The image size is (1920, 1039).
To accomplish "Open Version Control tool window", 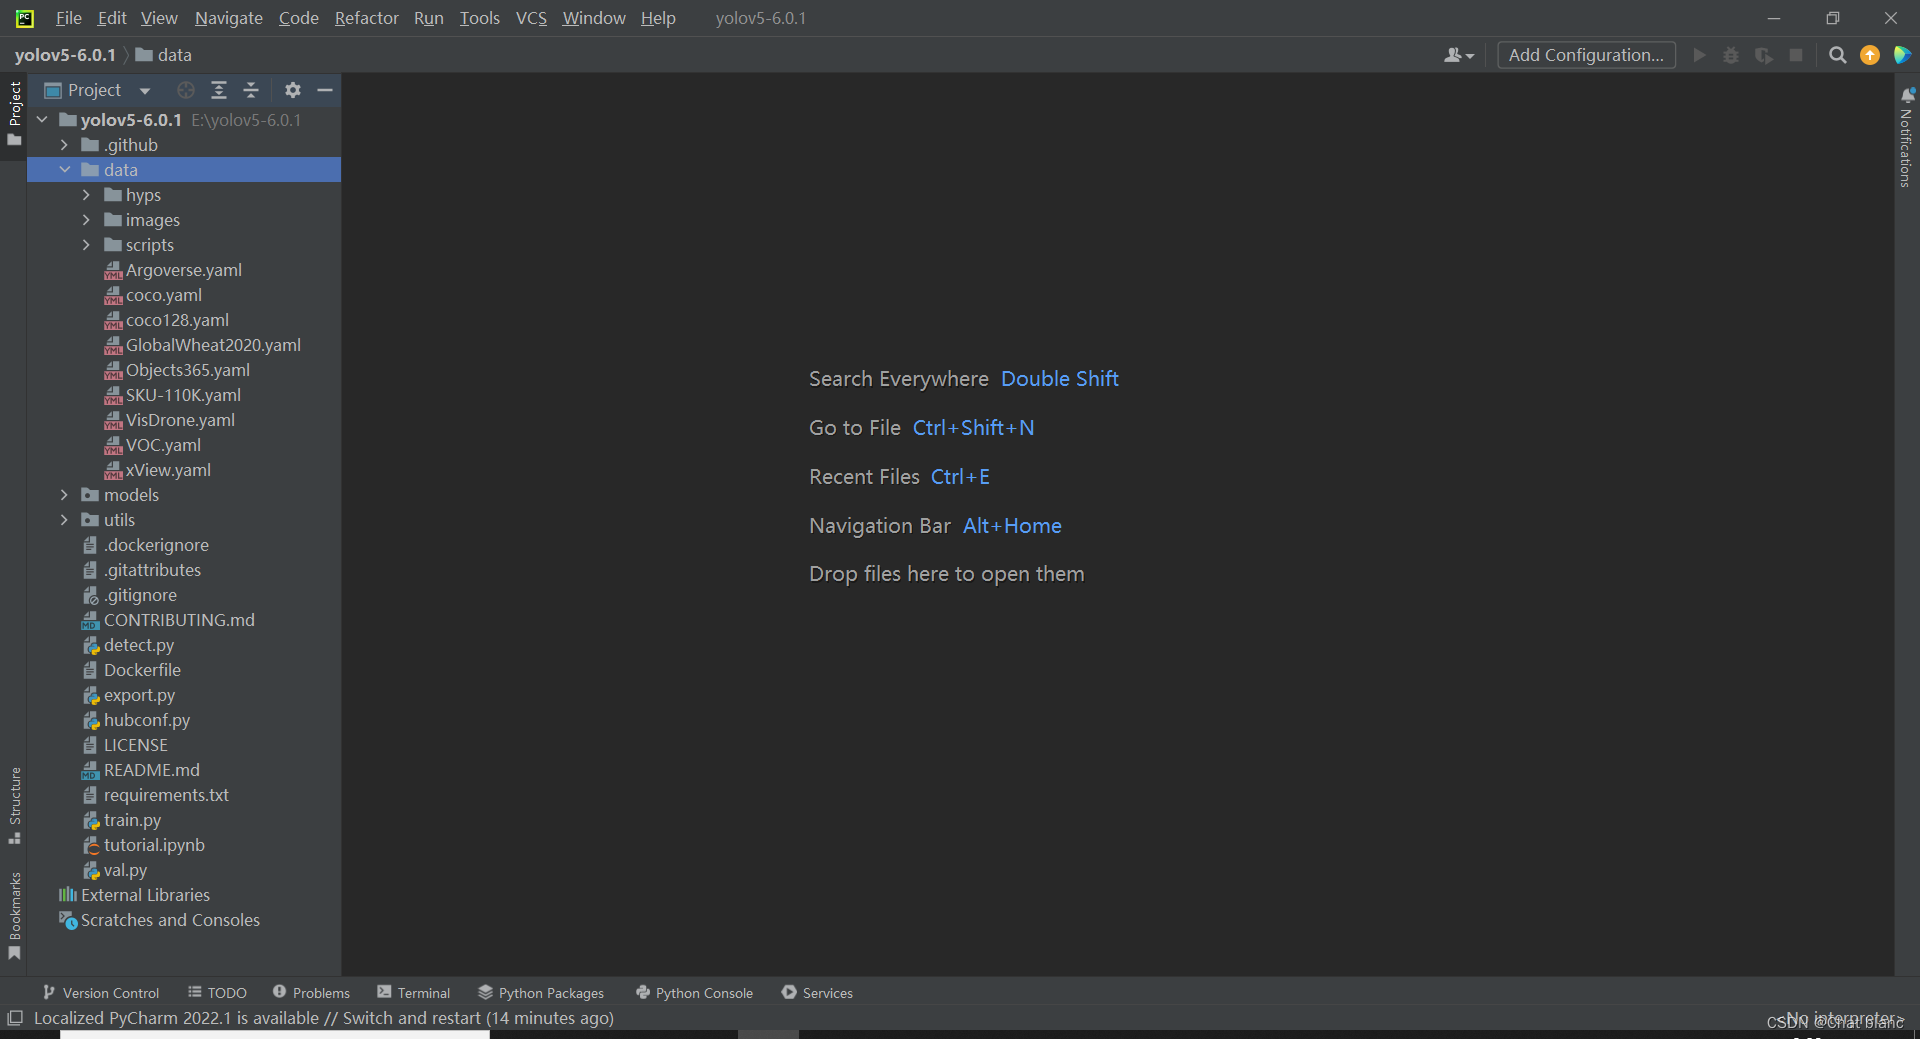I will tap(101, 993).
